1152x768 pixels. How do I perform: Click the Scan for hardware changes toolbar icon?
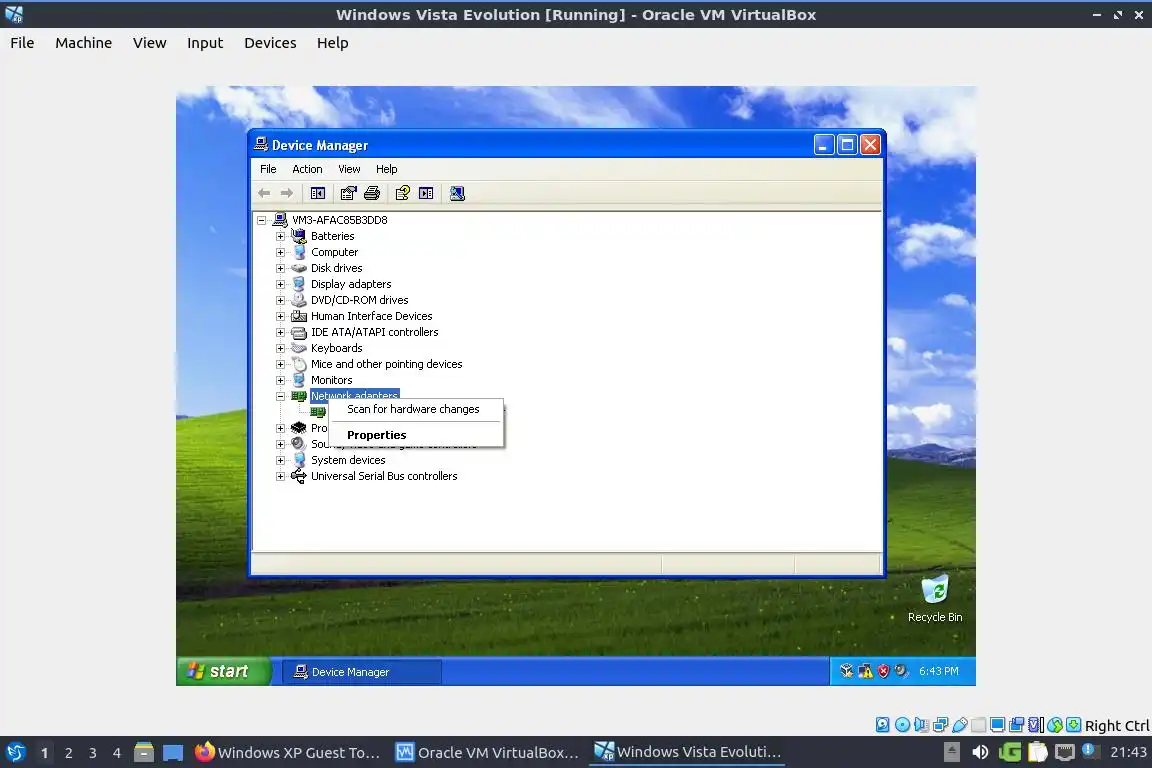(457, 193)
